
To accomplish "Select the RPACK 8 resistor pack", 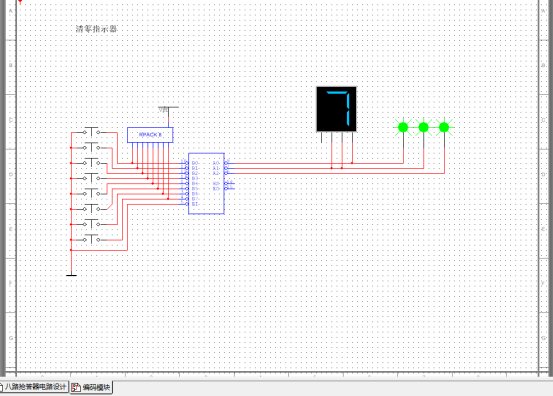I will click(150, 135).
